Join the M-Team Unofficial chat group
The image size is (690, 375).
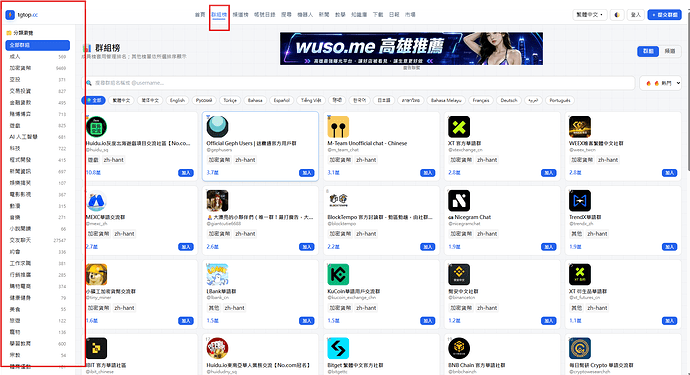pos(428,173)
